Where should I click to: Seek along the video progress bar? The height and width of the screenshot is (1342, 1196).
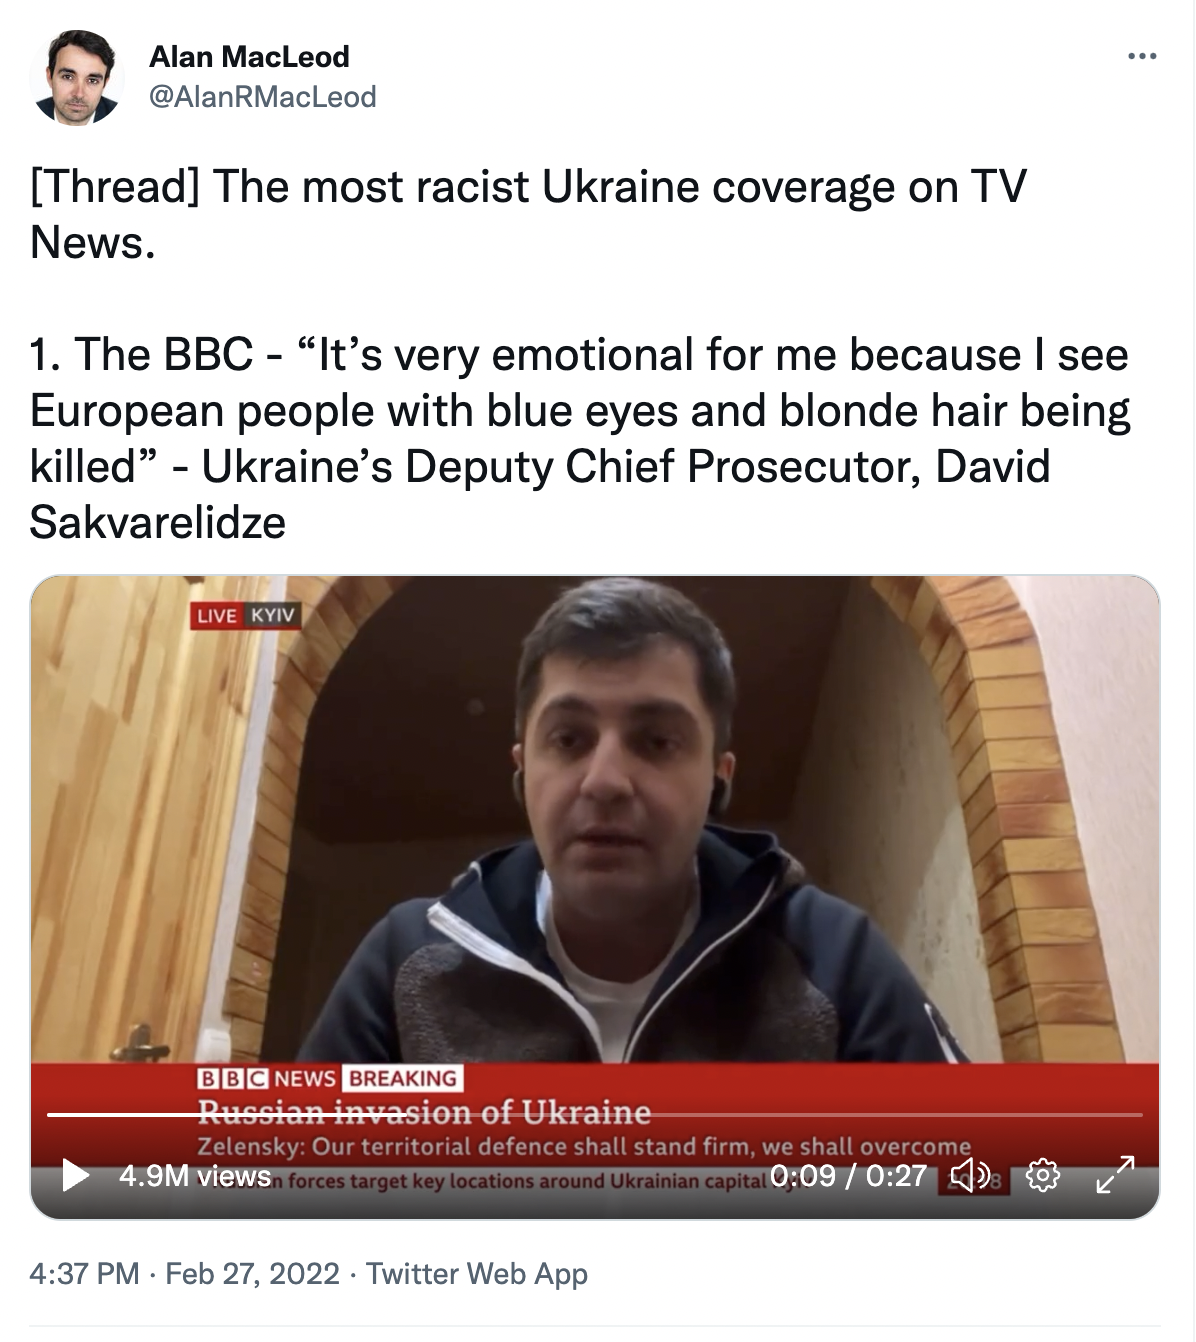[x=595, y=1114]
